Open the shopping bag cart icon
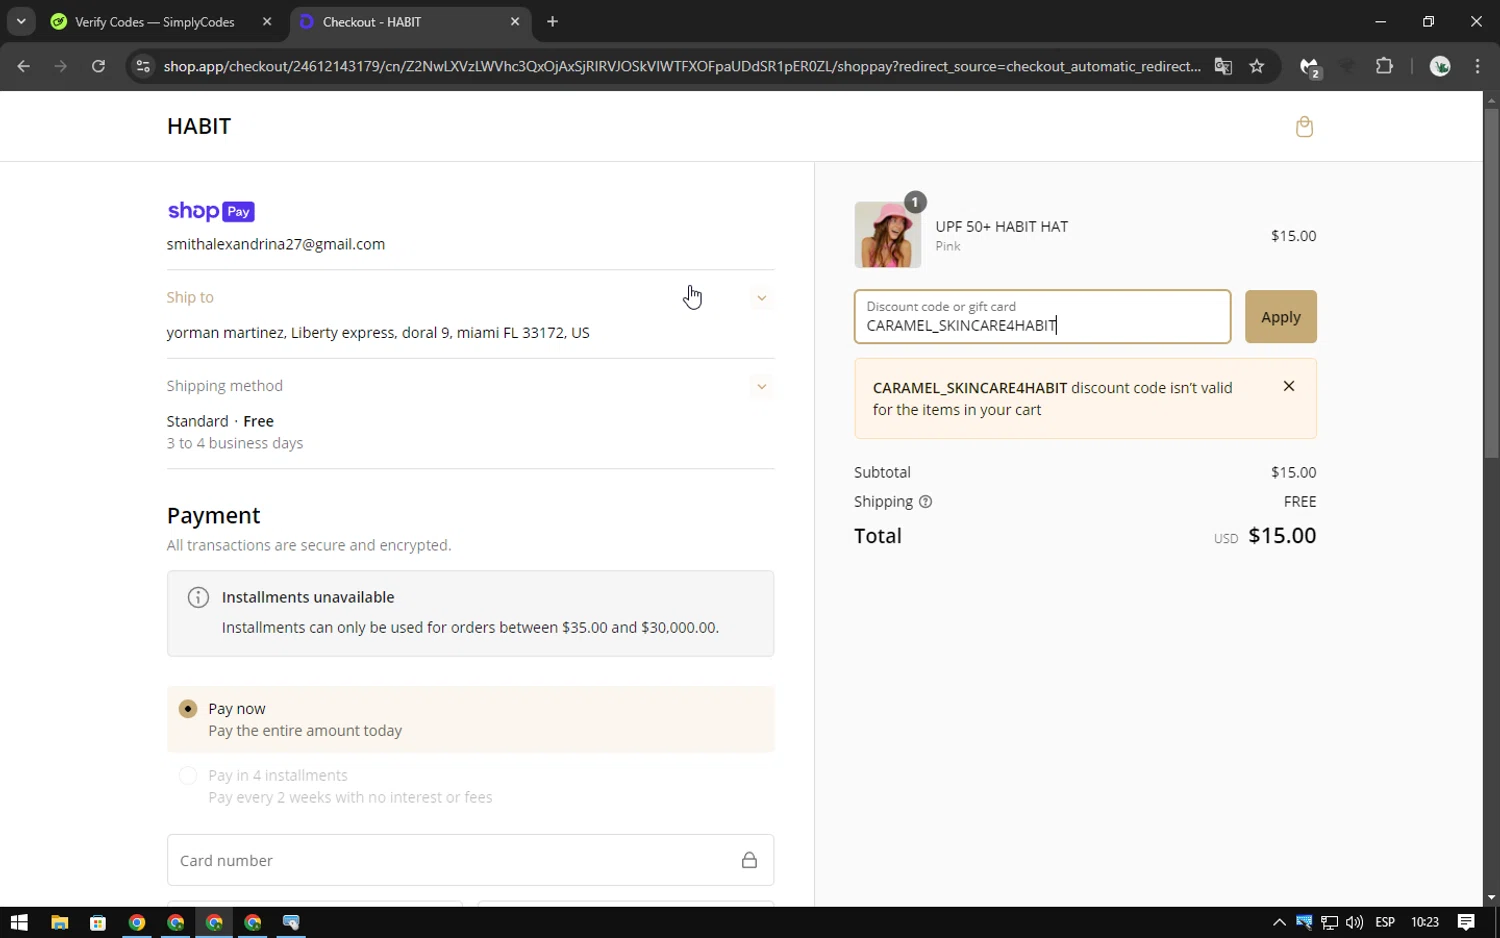 click(1304, 126)
